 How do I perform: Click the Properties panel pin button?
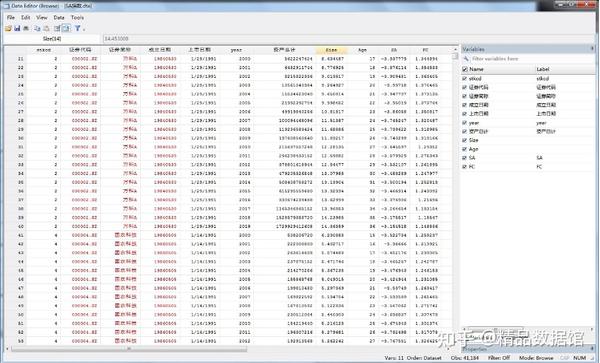coord(592,349)
